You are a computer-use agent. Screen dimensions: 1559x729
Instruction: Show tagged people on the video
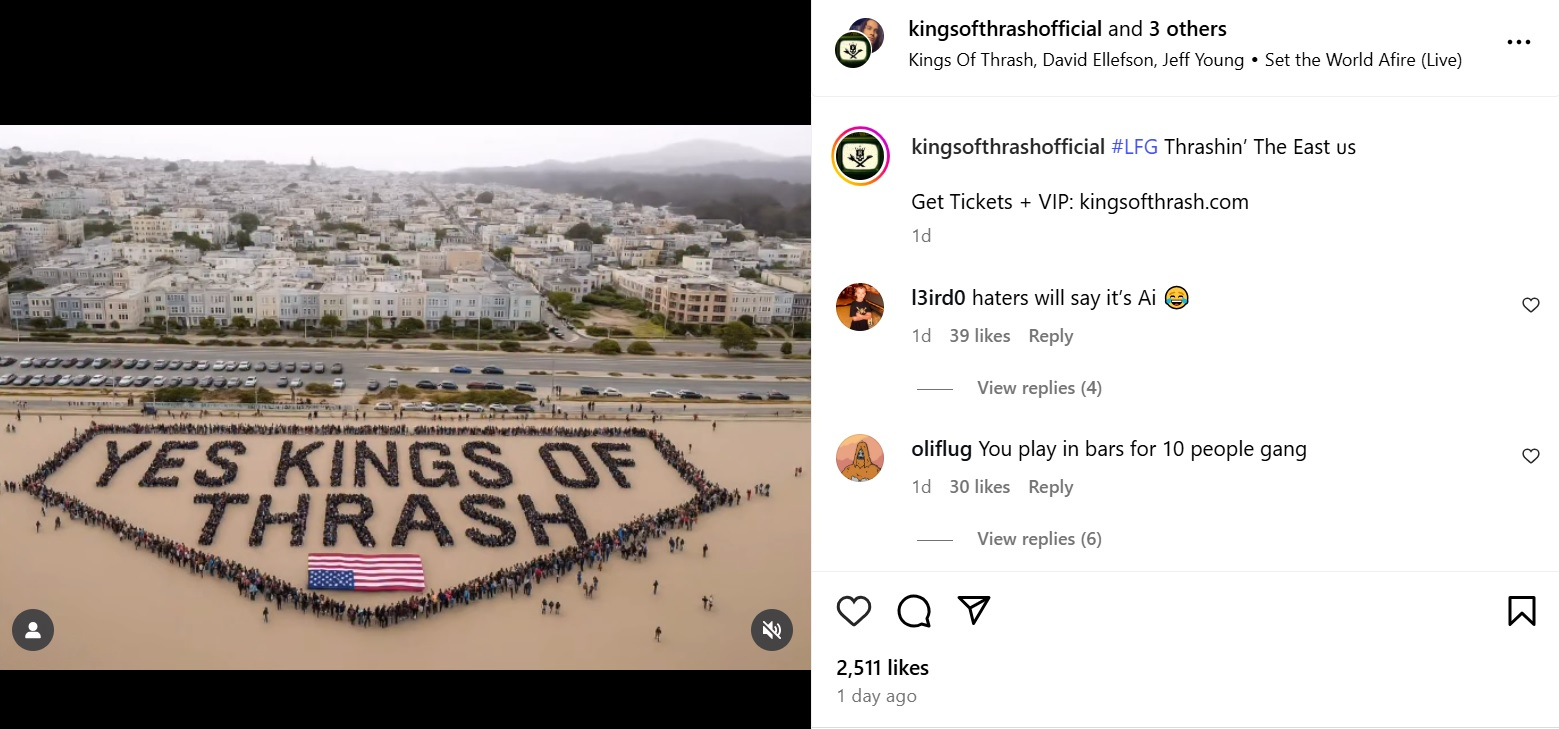point(33,630)
